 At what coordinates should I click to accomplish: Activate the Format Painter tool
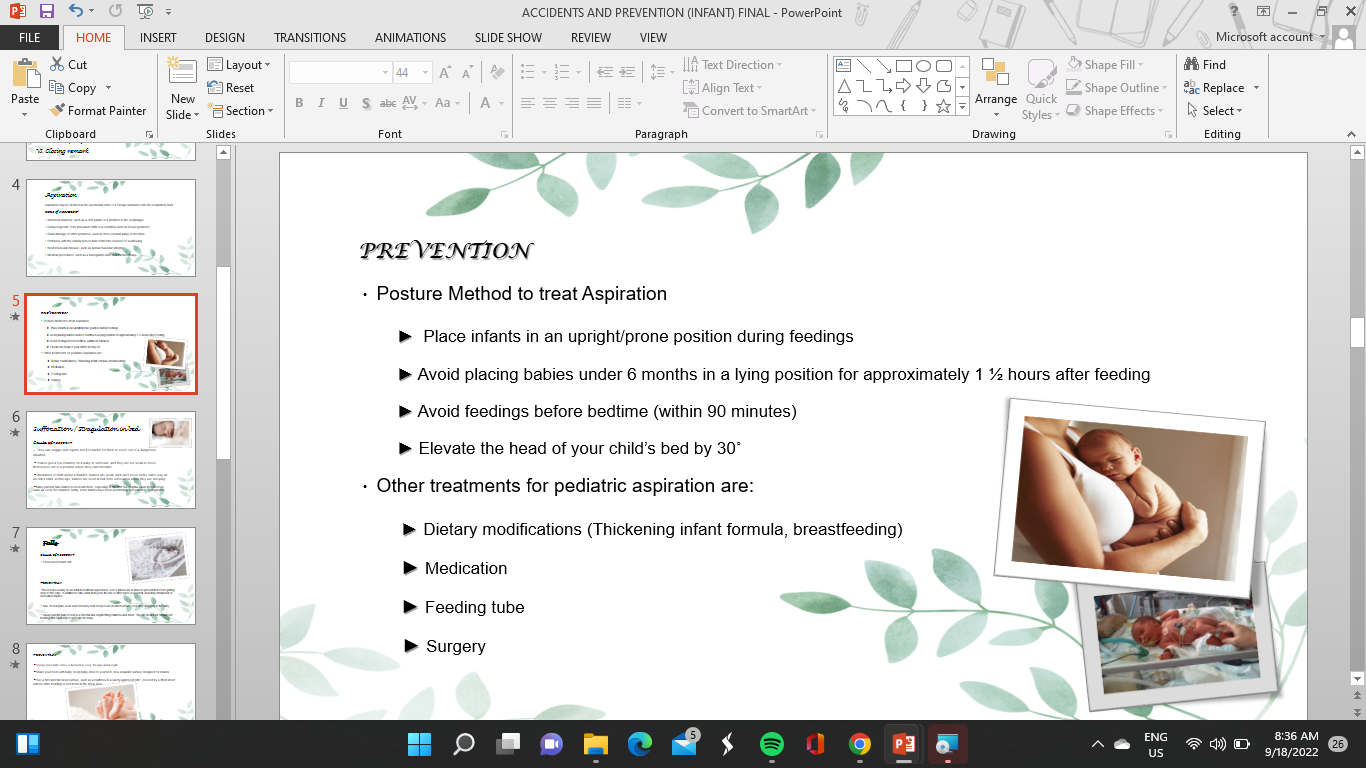97,111
